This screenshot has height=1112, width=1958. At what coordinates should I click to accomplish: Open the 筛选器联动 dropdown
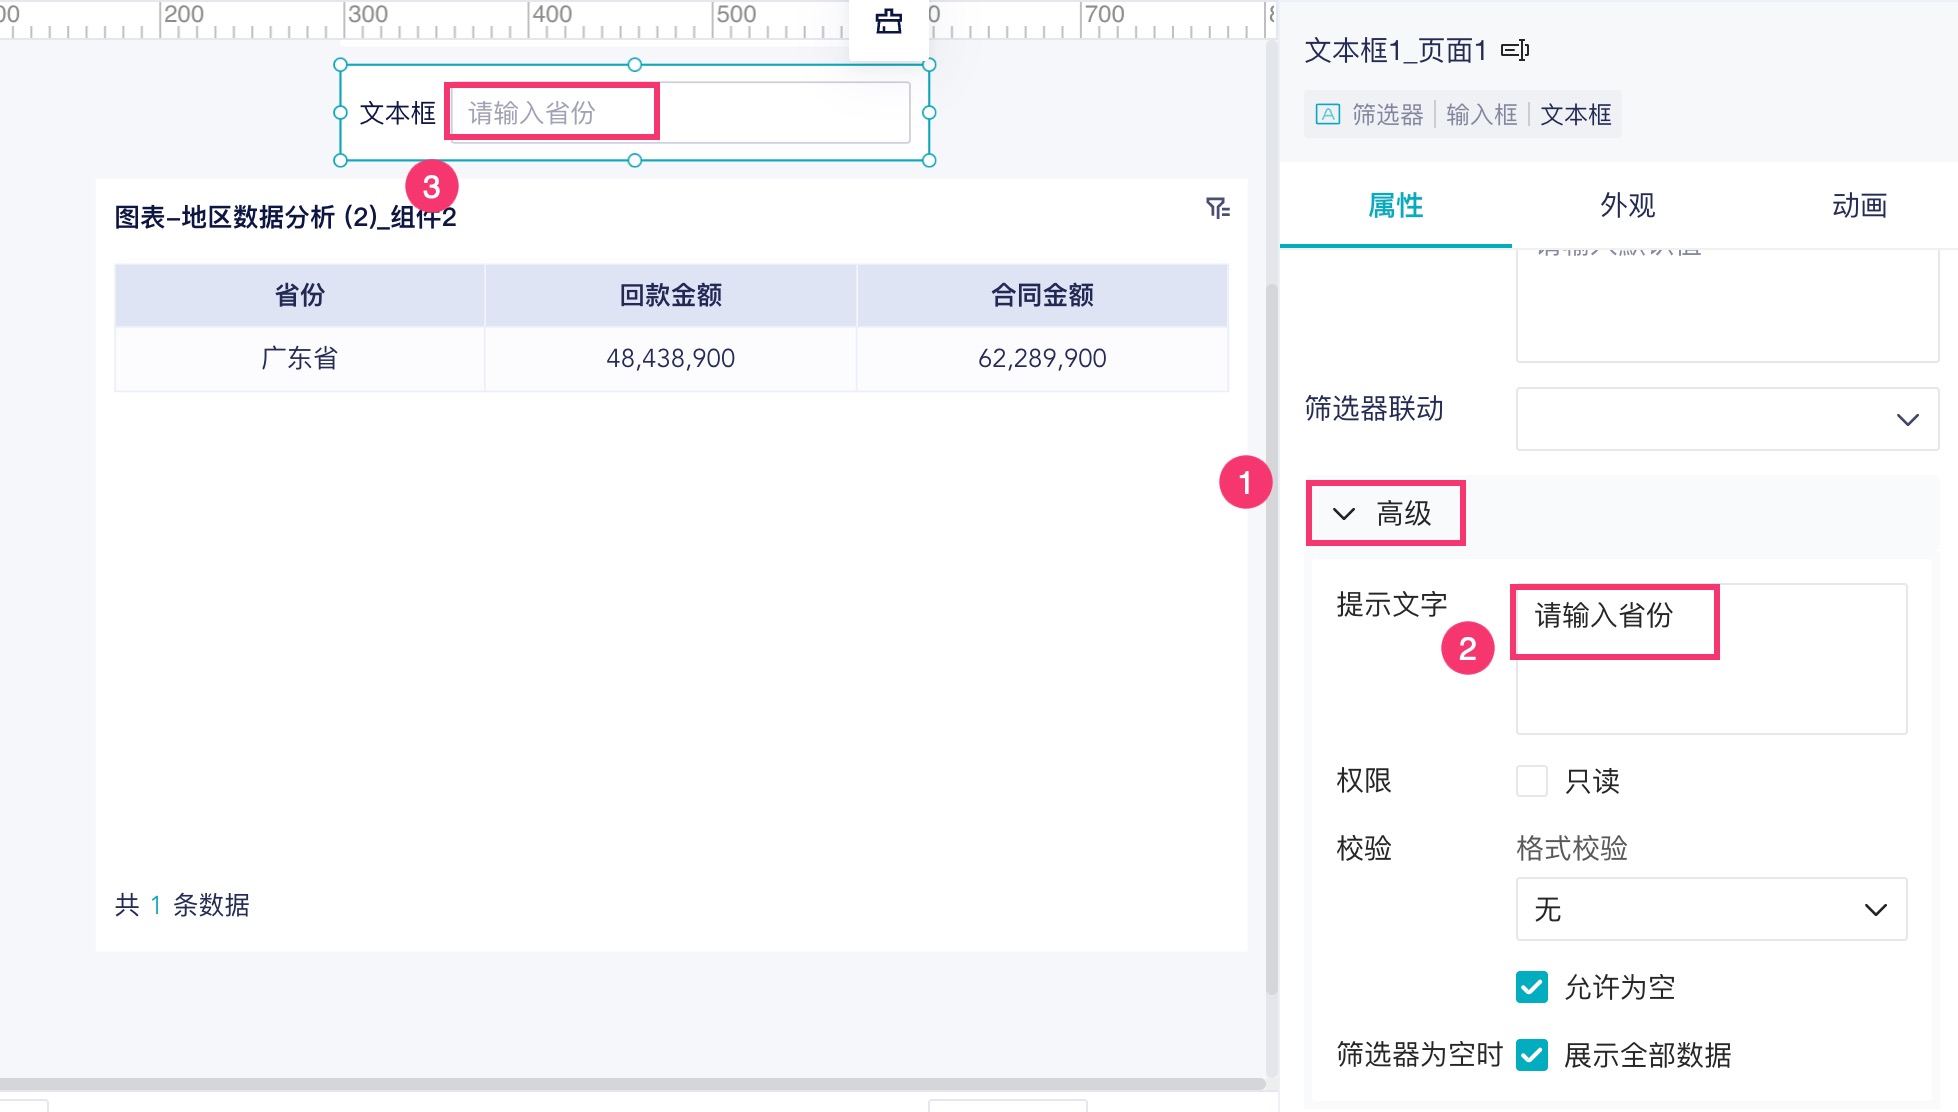pos(1726,419)
